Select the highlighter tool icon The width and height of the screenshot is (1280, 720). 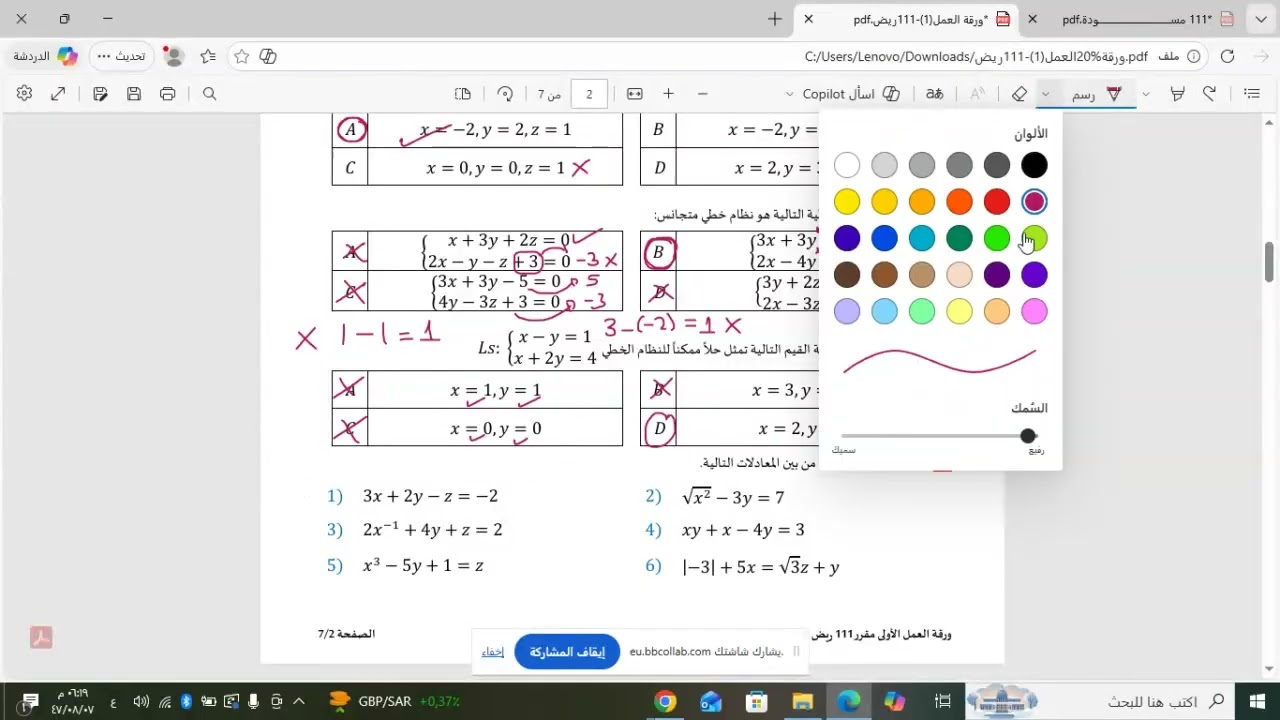point(1178,94)
